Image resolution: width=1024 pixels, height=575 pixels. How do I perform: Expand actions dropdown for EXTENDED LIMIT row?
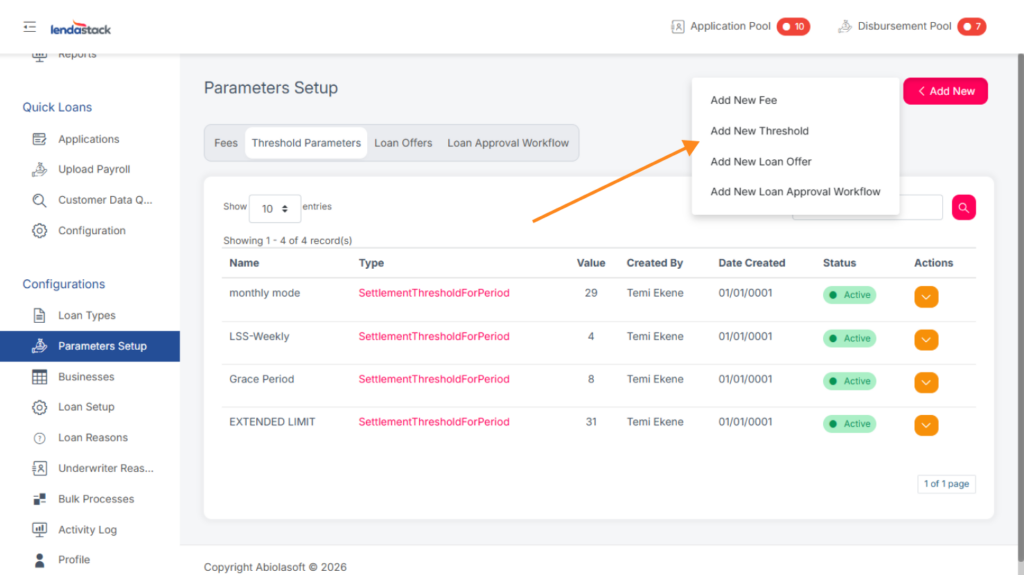[x=926, y=425]
